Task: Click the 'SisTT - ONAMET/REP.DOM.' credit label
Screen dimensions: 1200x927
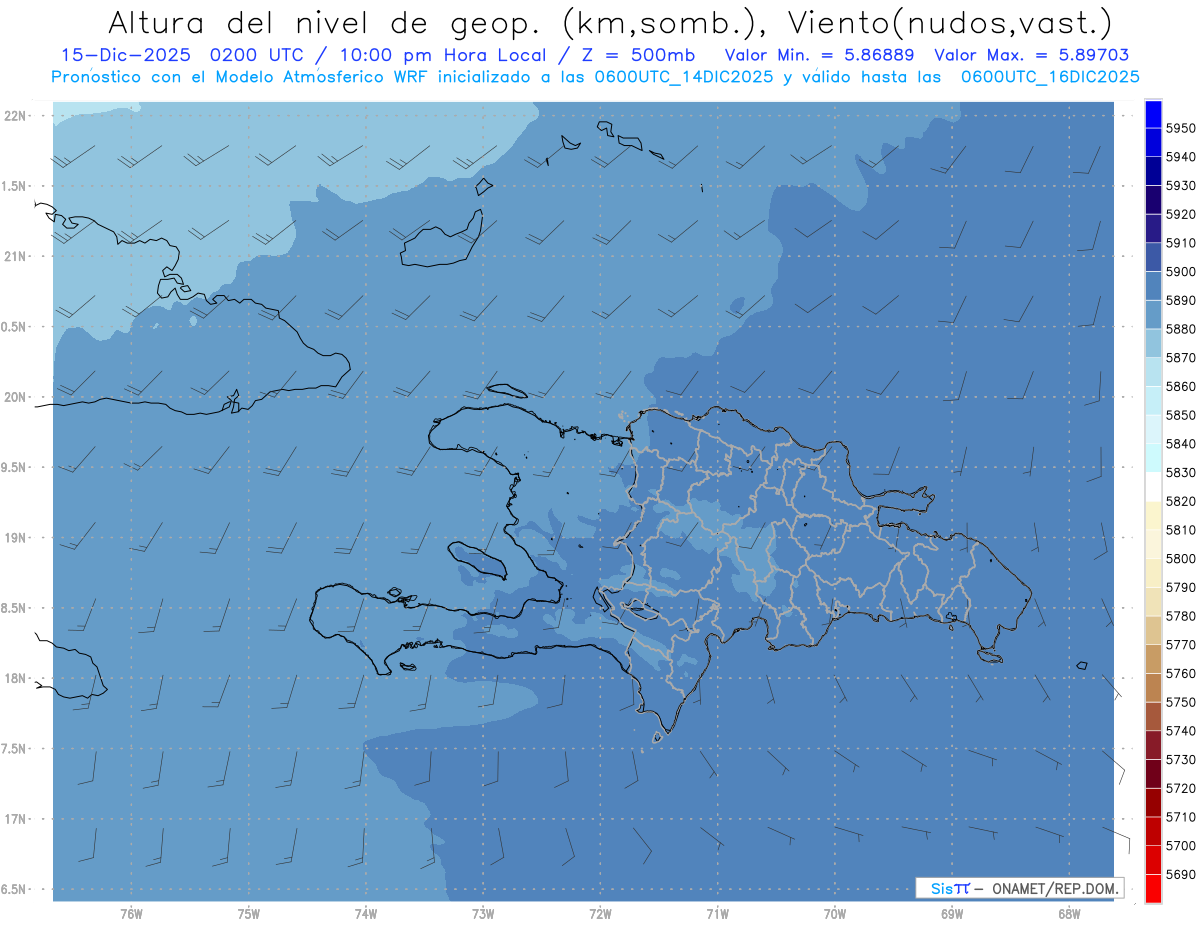Action: pyautogui.click(x=1019, y=888)
